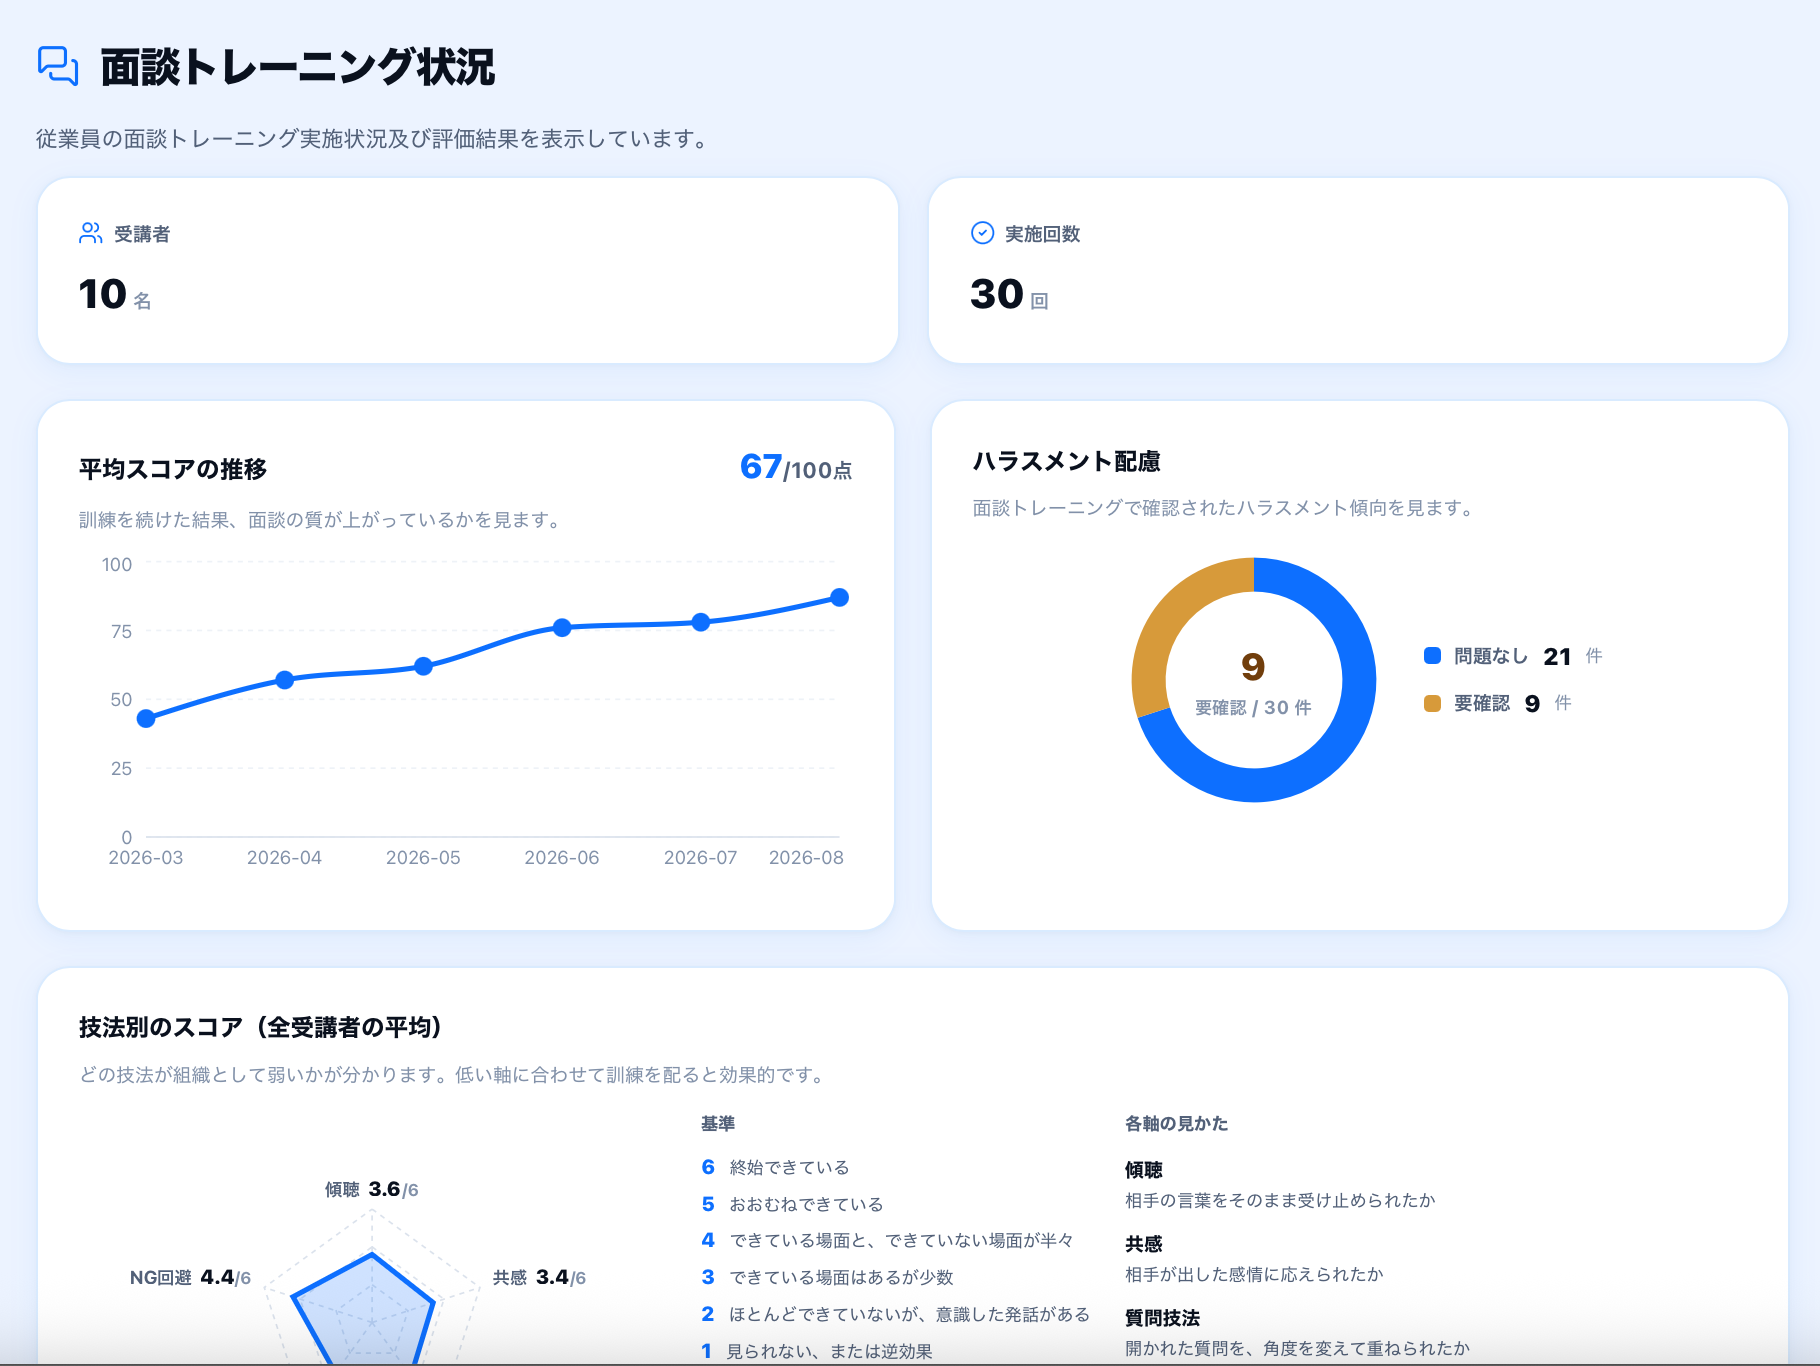Click the 2026-05 data point on line chart
Screen dimensions: 1820x1366
tap(423, 666)
